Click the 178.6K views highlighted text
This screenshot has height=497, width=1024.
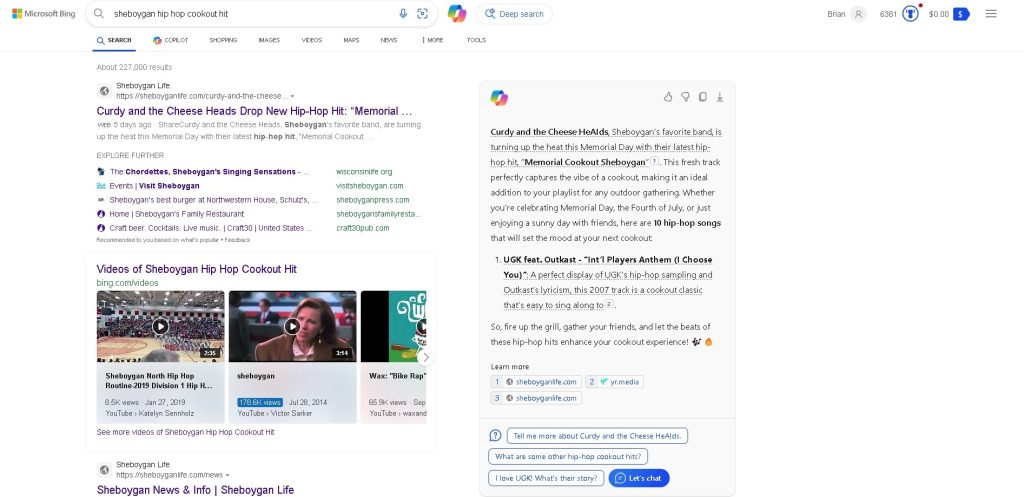(260, 403)
